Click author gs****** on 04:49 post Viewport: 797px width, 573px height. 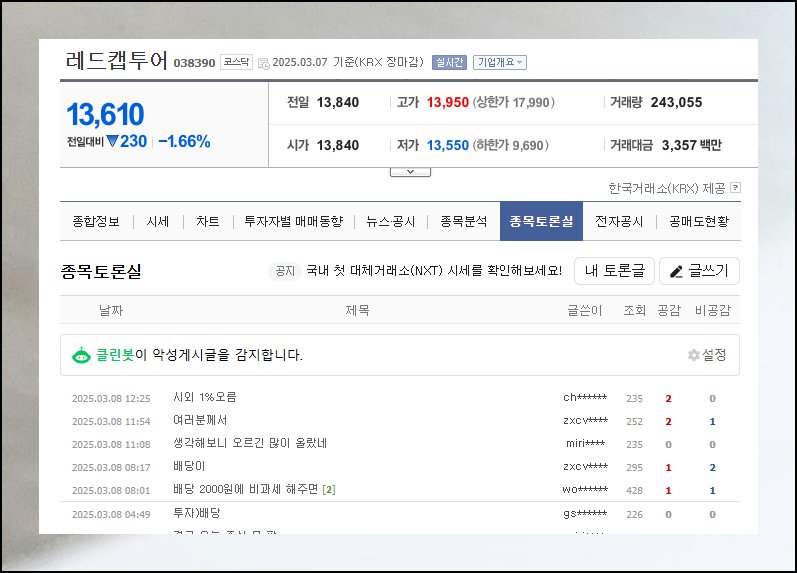point(585,514)
